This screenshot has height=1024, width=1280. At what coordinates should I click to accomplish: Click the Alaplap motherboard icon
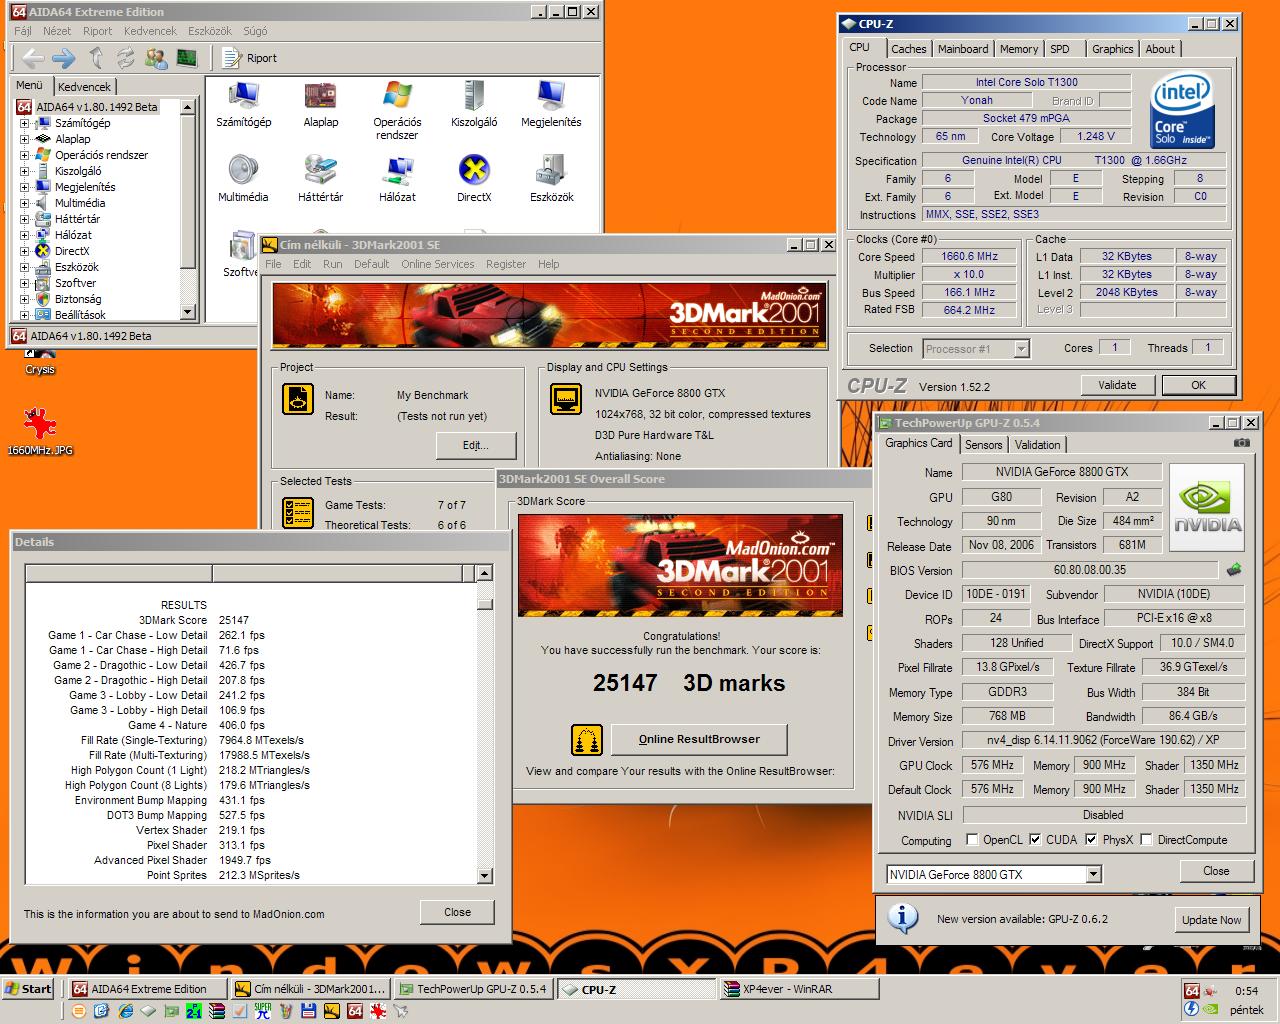[x=320, y=95]
